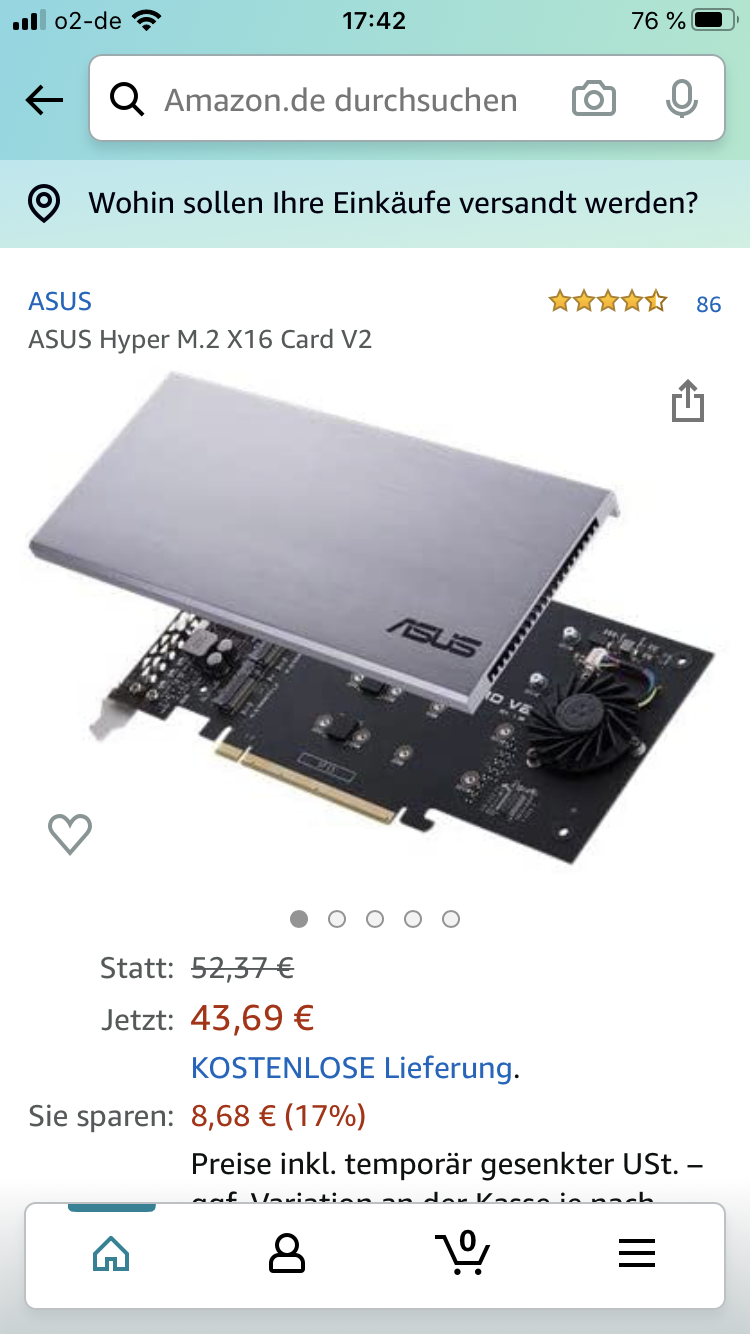Open camera search in the search bar

click(593, 100)
